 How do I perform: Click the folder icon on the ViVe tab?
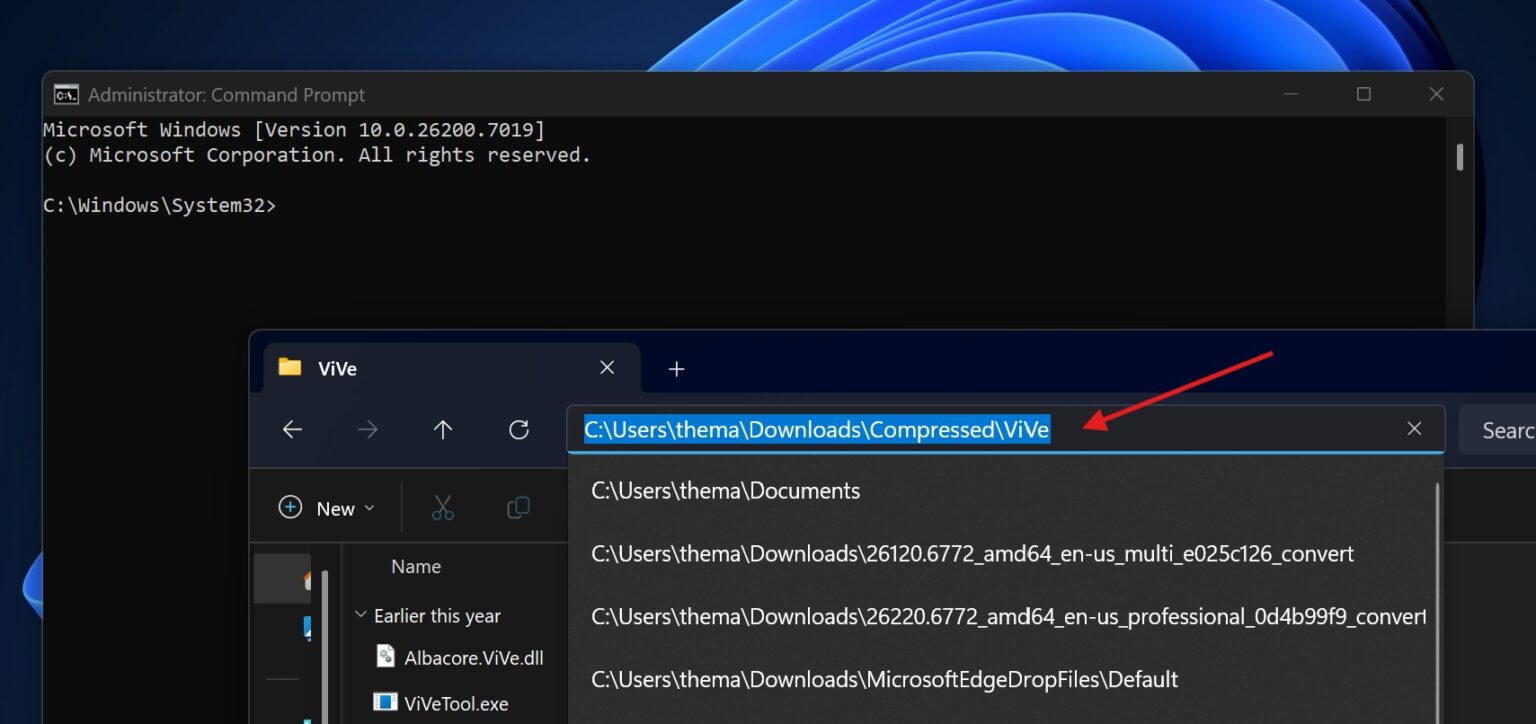(x=289, y=368)
